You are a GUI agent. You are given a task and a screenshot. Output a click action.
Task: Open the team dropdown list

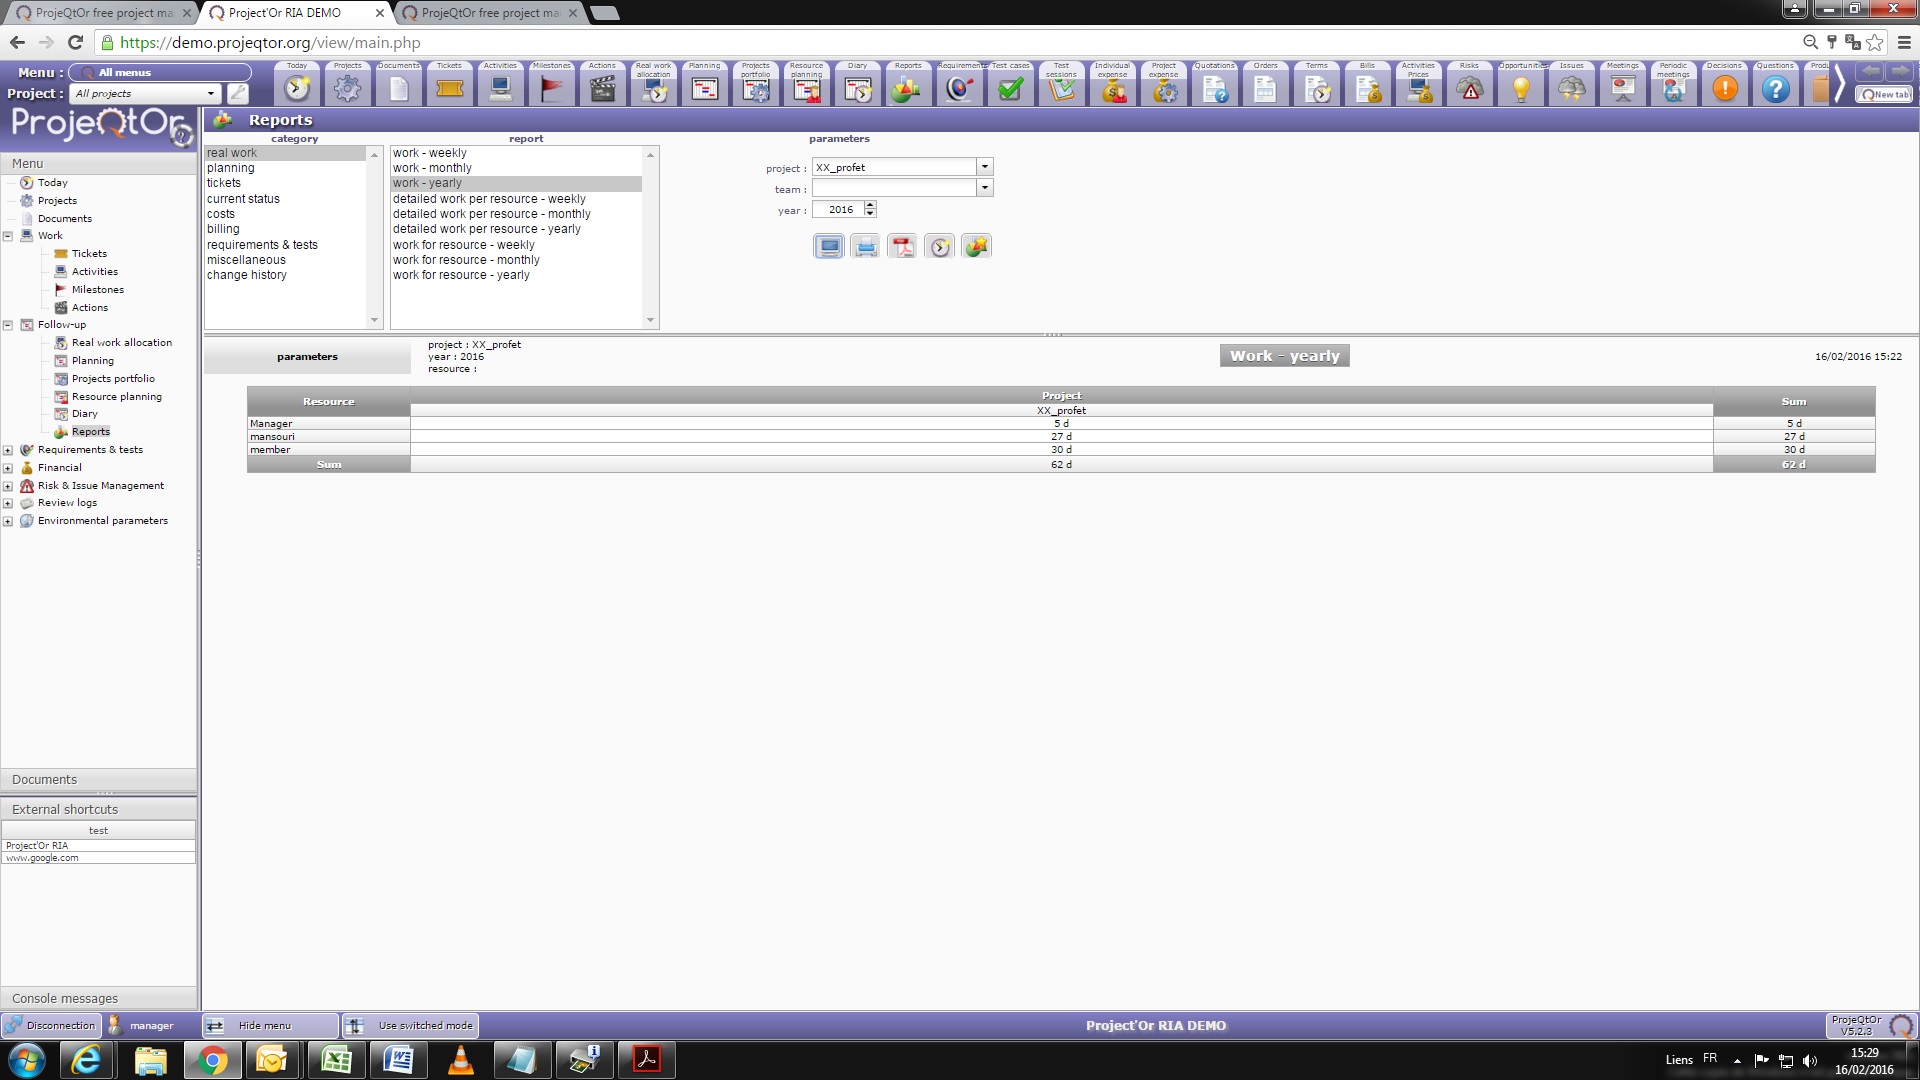[x=985, y=188]
